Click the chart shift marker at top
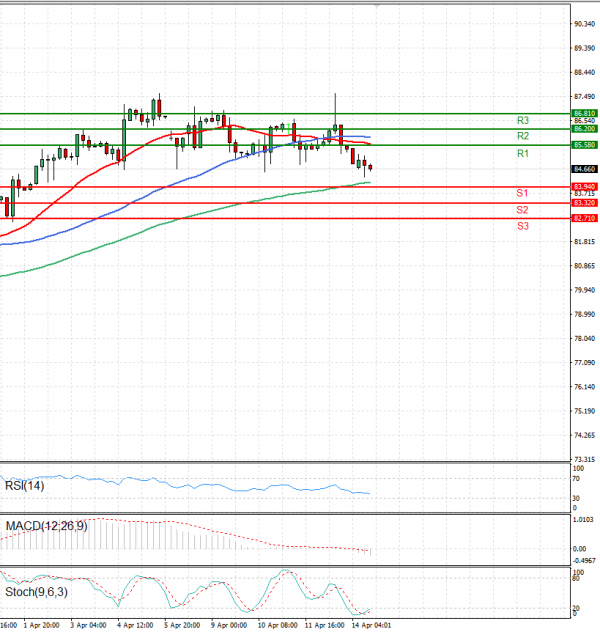600x632 pixels. (x=377, y=6)
